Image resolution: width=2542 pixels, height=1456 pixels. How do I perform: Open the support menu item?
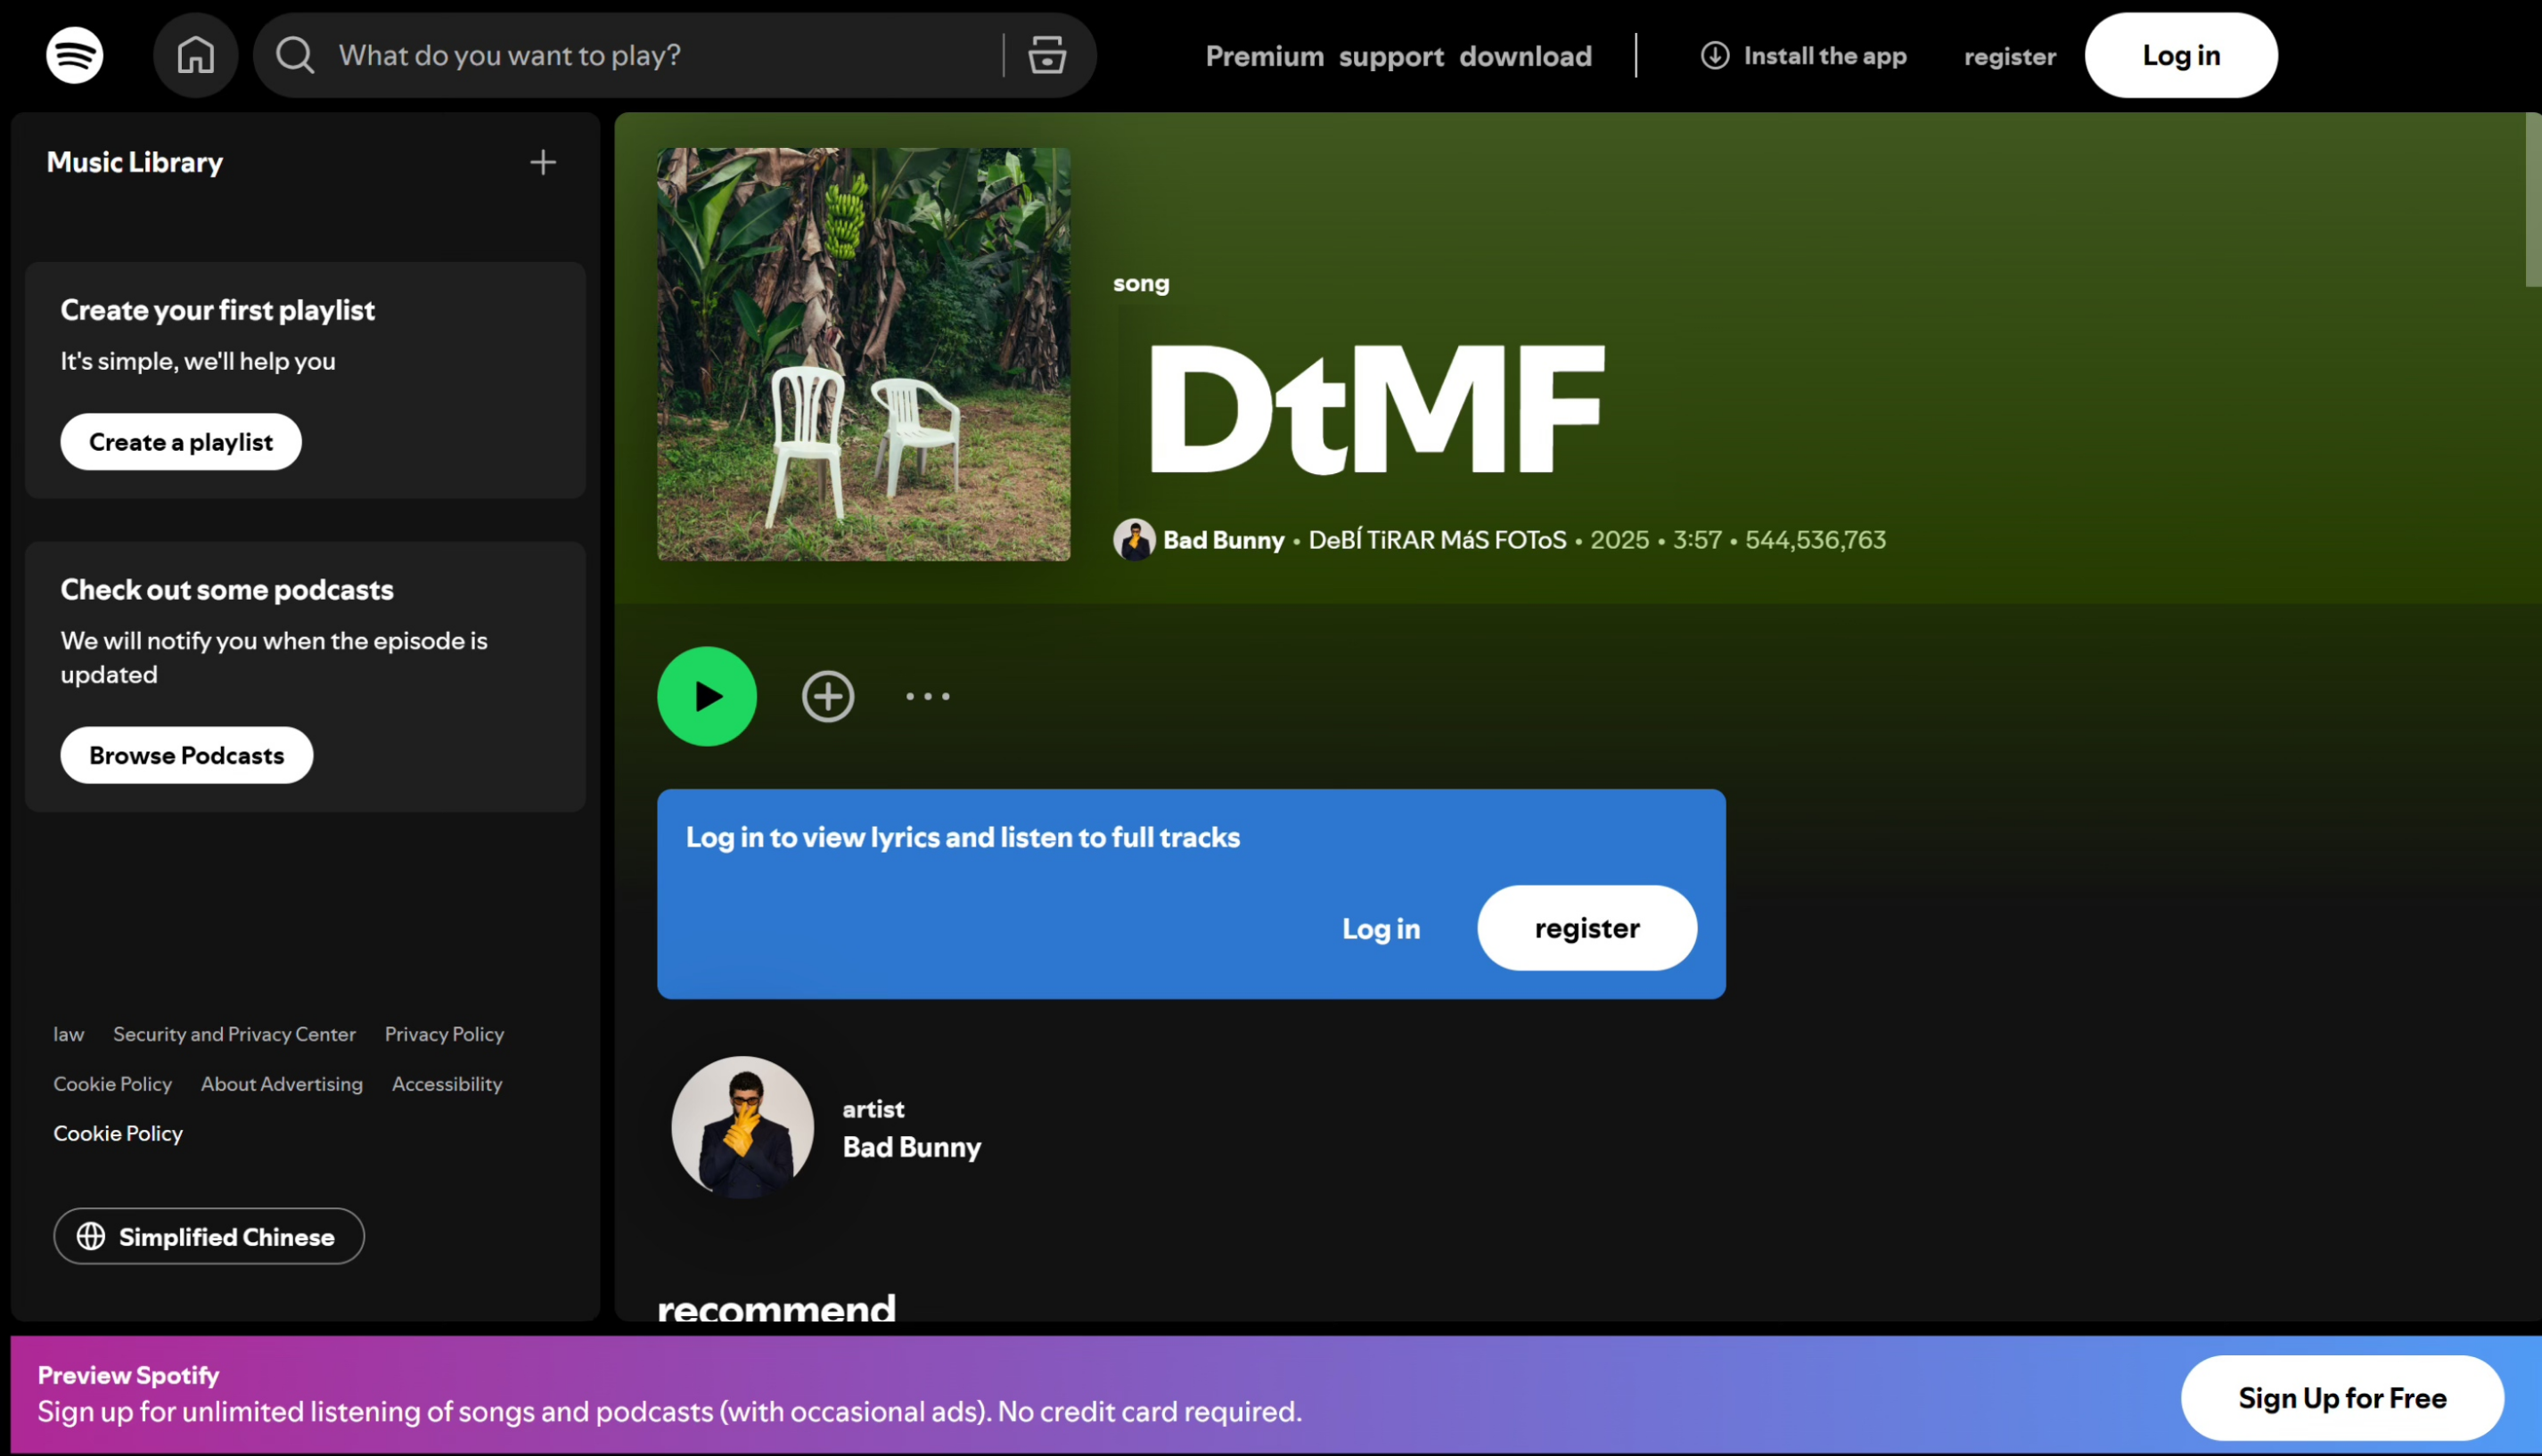(1391, 56)
